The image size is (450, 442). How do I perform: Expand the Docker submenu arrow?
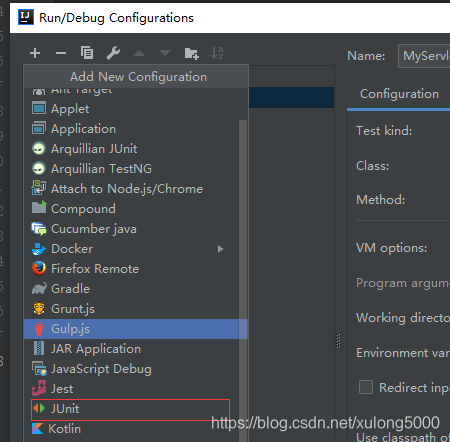tap(220, 249)
